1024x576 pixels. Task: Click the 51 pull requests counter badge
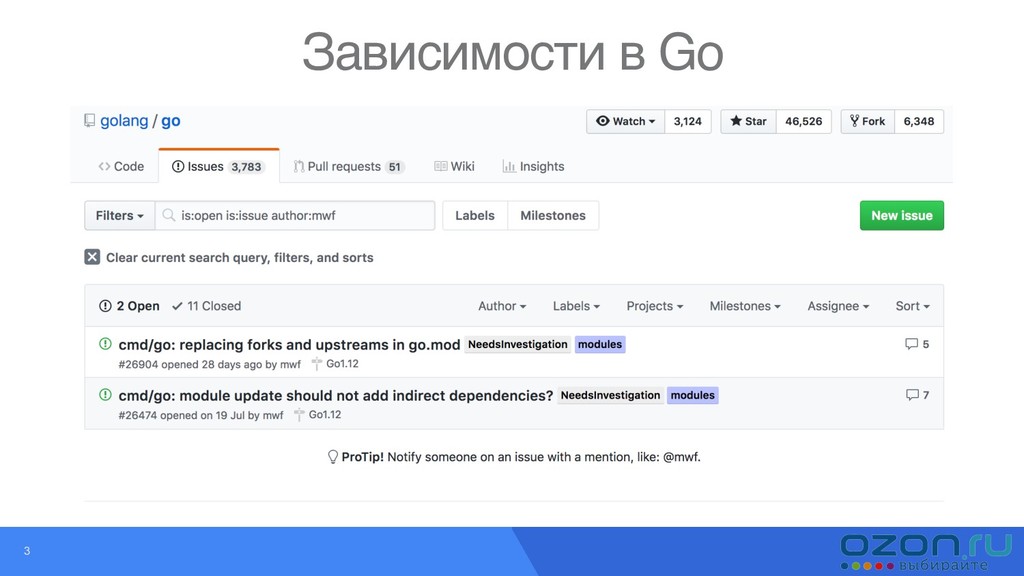(394, 167)
